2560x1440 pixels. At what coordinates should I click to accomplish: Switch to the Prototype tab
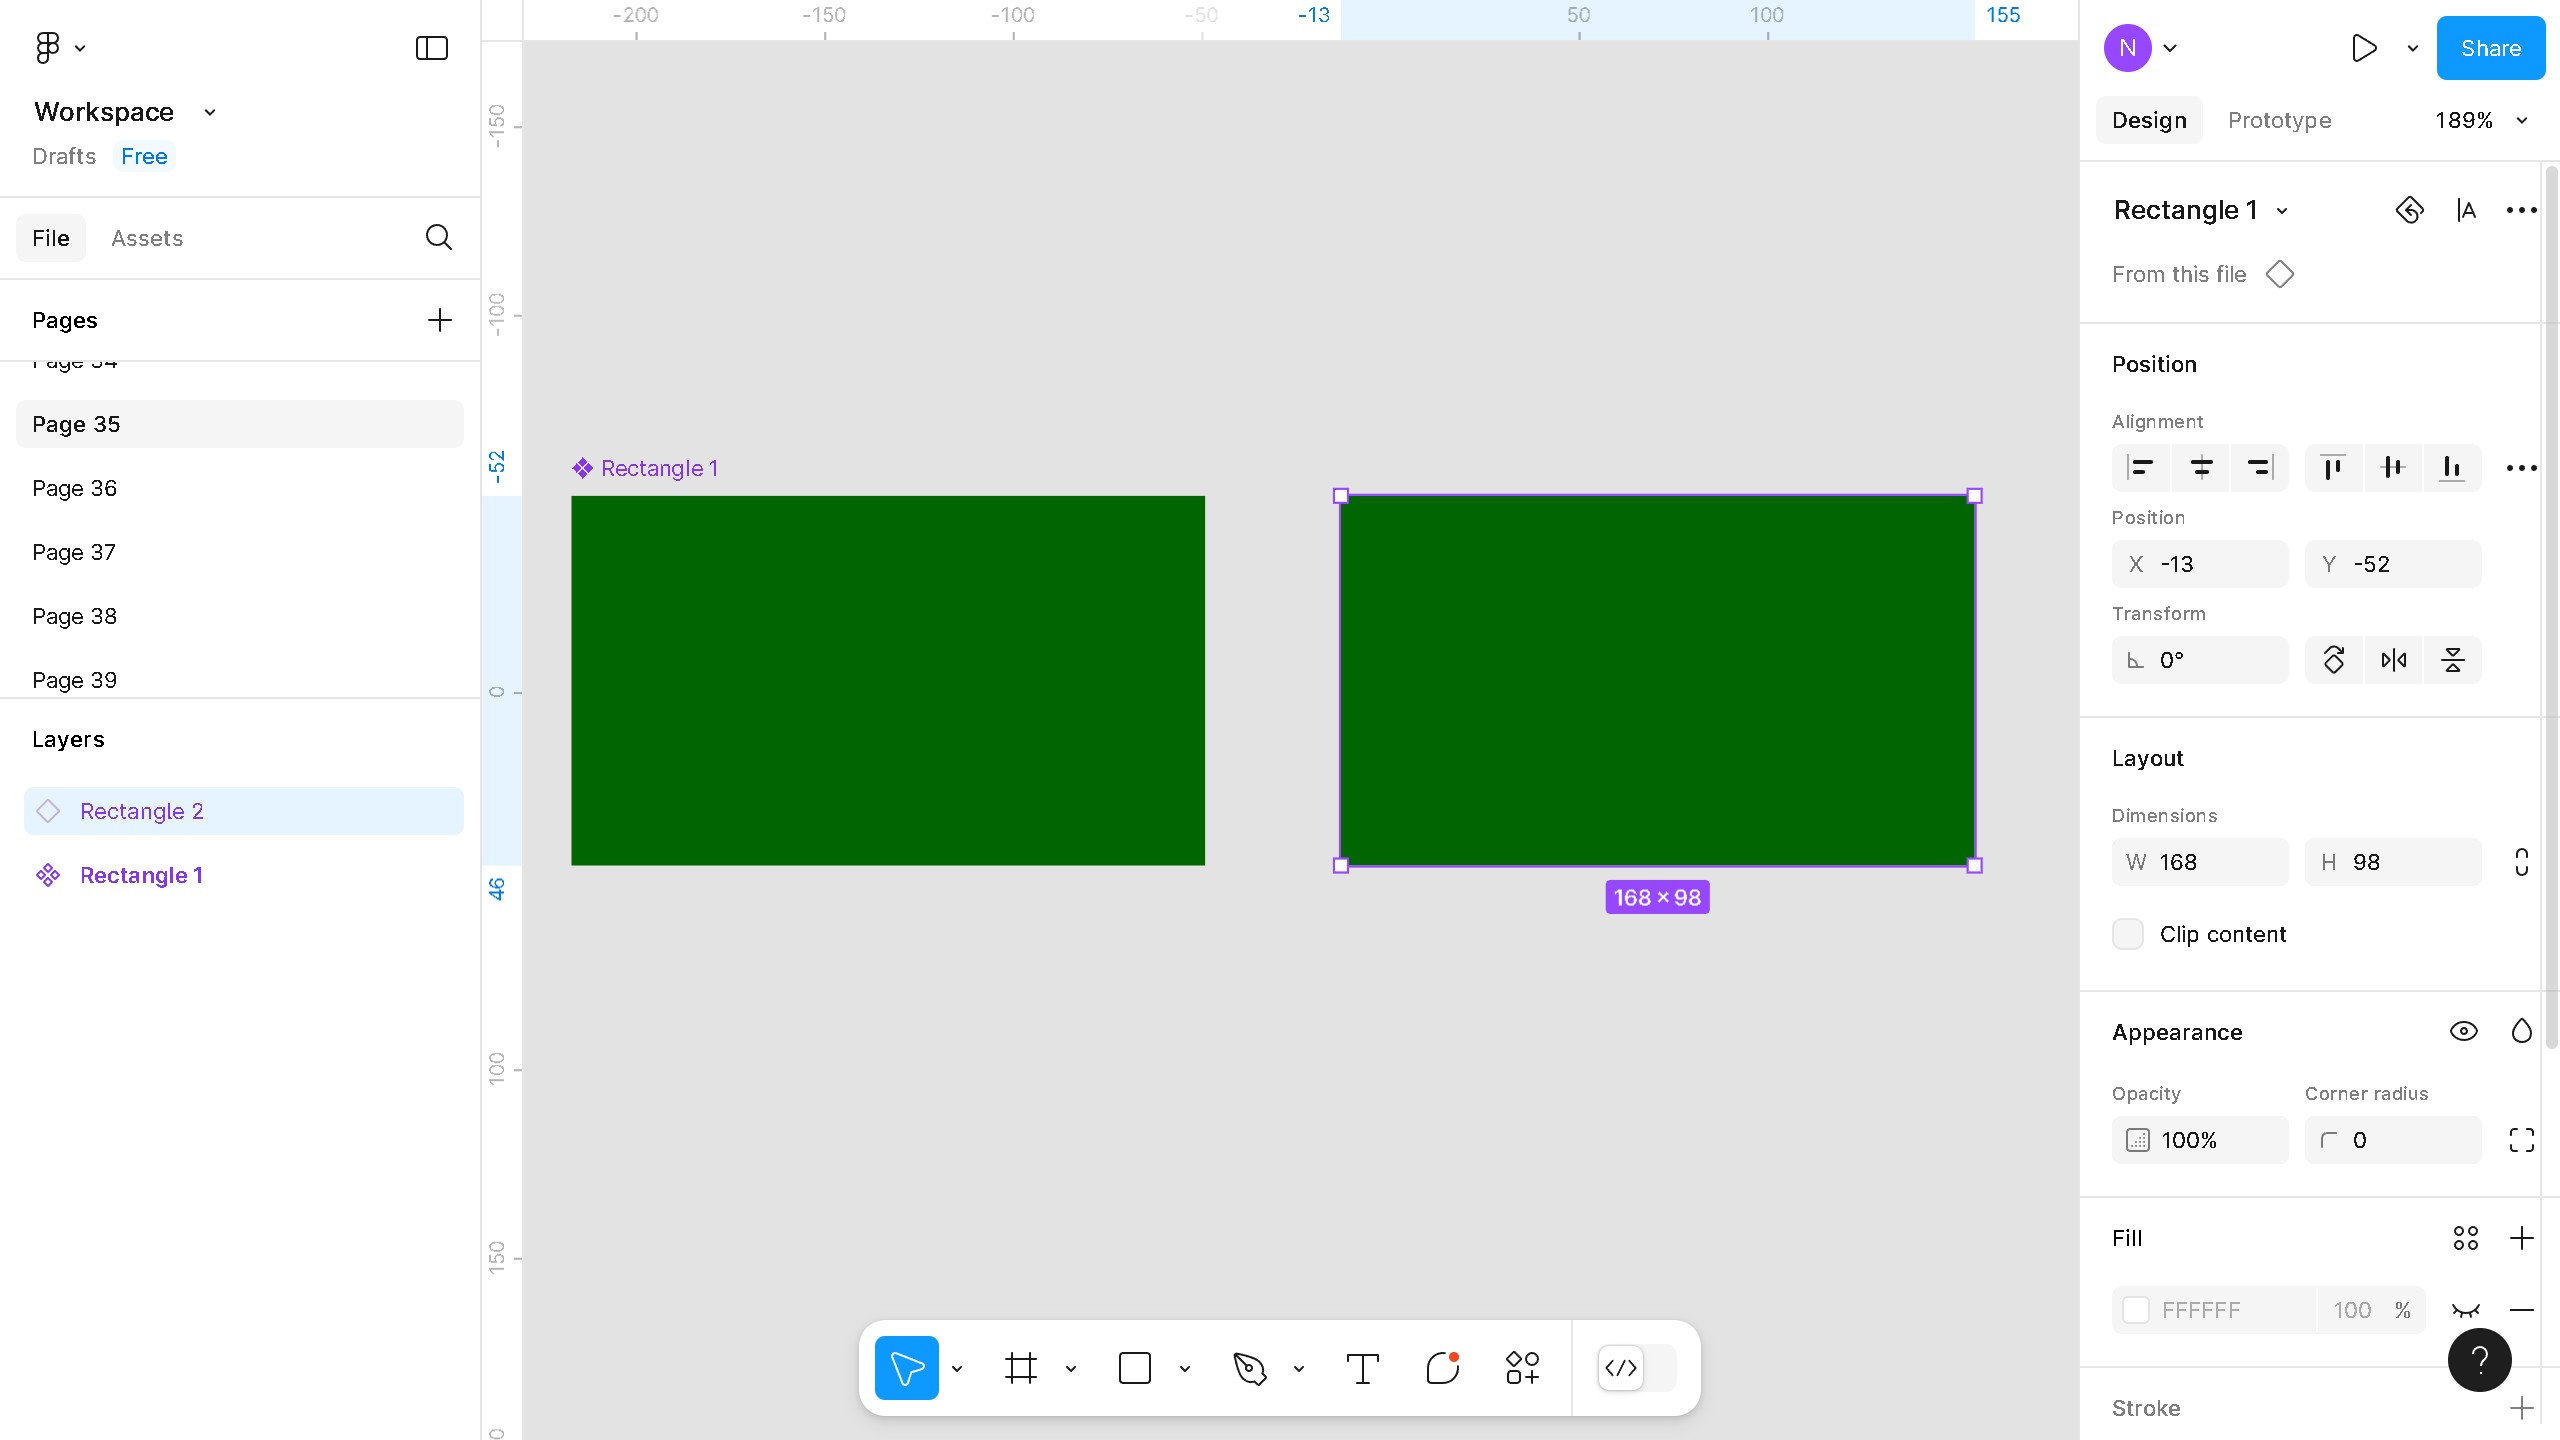click(x=2279, y=120)
